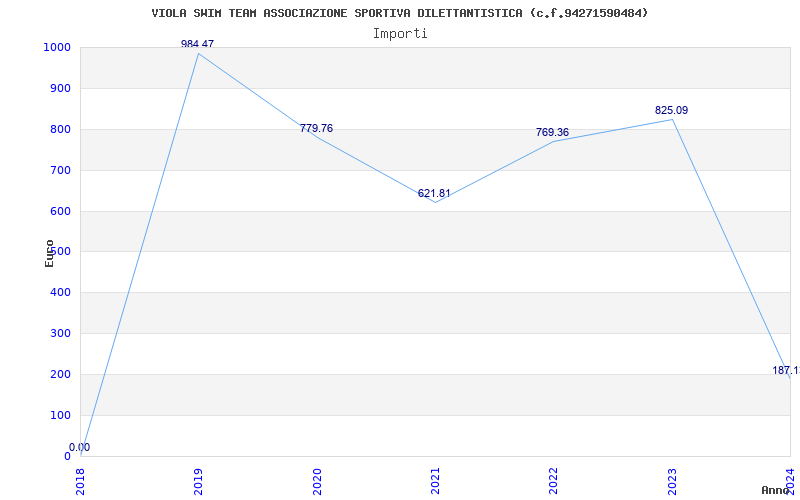Click the 2020 x-axis label
The height and width of the screenshot is (500, 800).
tap(316, 481)
